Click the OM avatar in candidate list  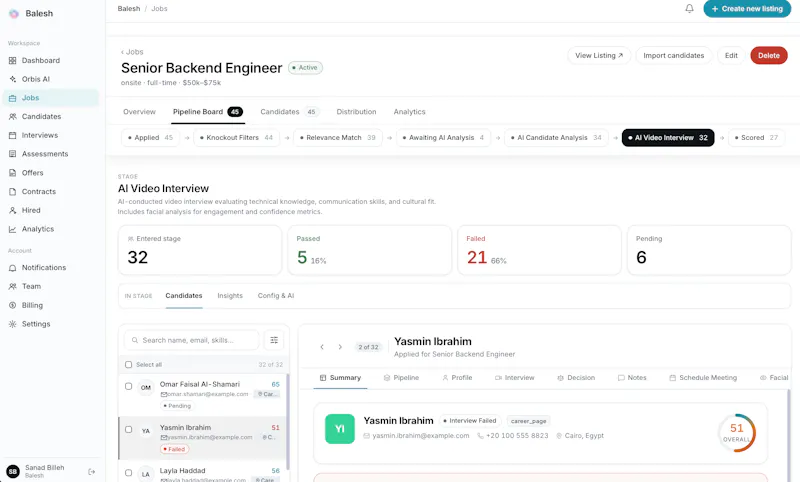pyautogui.click(x=146, y=388)
